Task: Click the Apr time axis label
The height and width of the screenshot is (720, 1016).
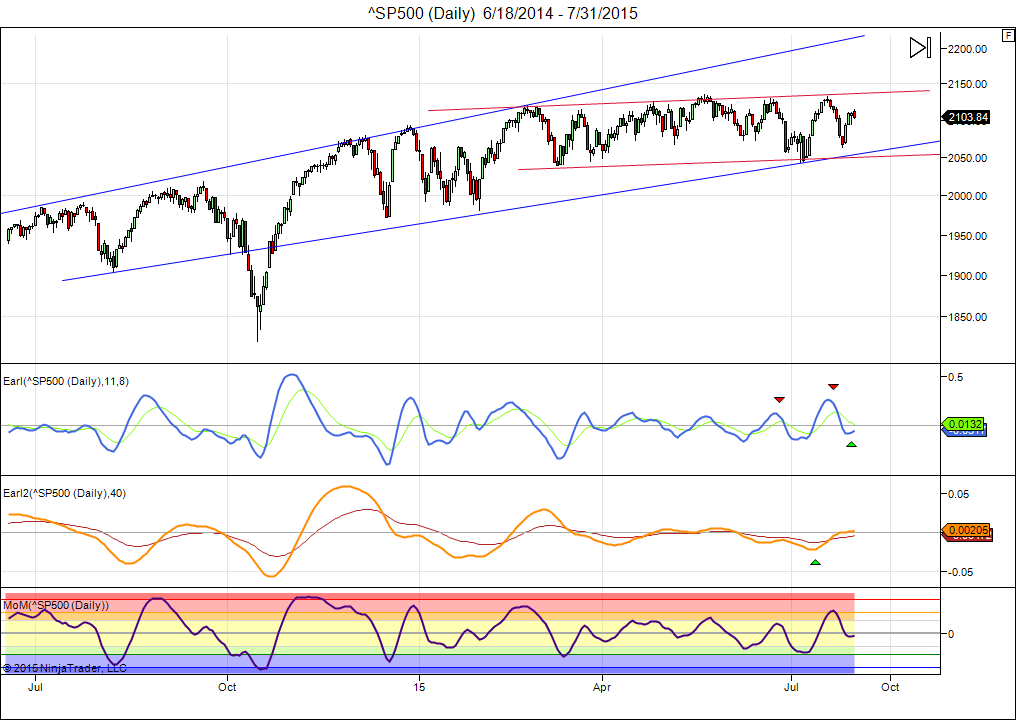Action: pyautogui.click(x=602, y=687)
